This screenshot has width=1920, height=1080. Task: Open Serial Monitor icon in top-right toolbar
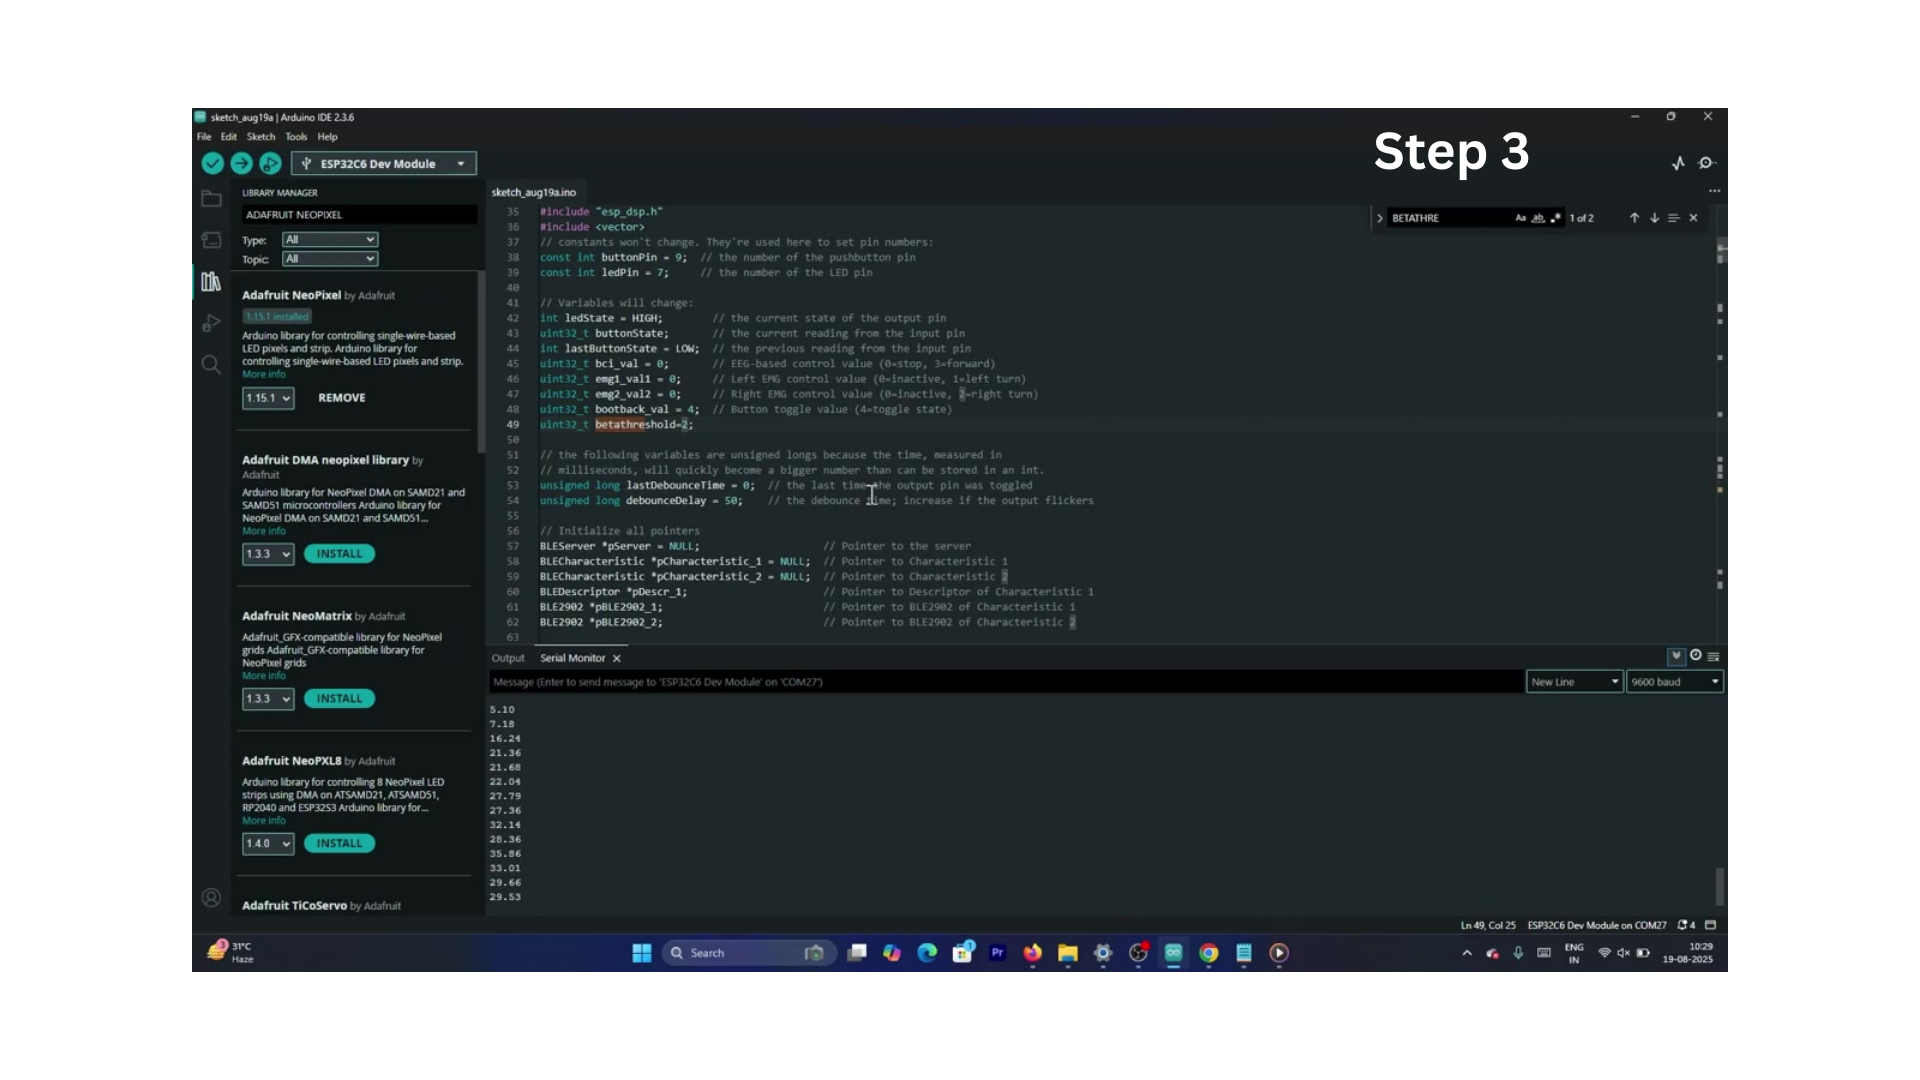(x=1707, y=163)
